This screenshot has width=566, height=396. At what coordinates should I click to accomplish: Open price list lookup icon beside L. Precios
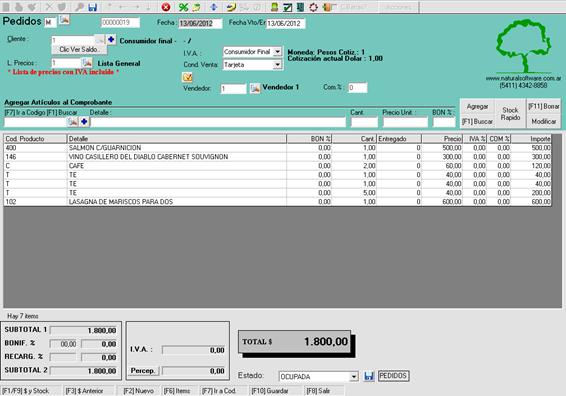click(87, 63)
